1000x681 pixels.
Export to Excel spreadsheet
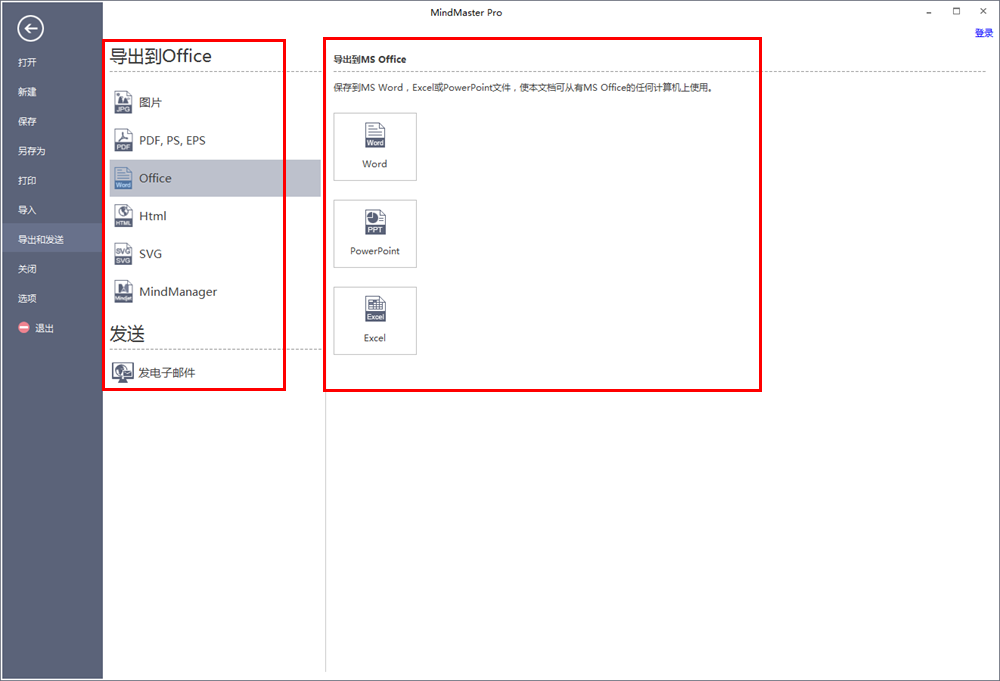pyautogui.click(x=375, y=320)
